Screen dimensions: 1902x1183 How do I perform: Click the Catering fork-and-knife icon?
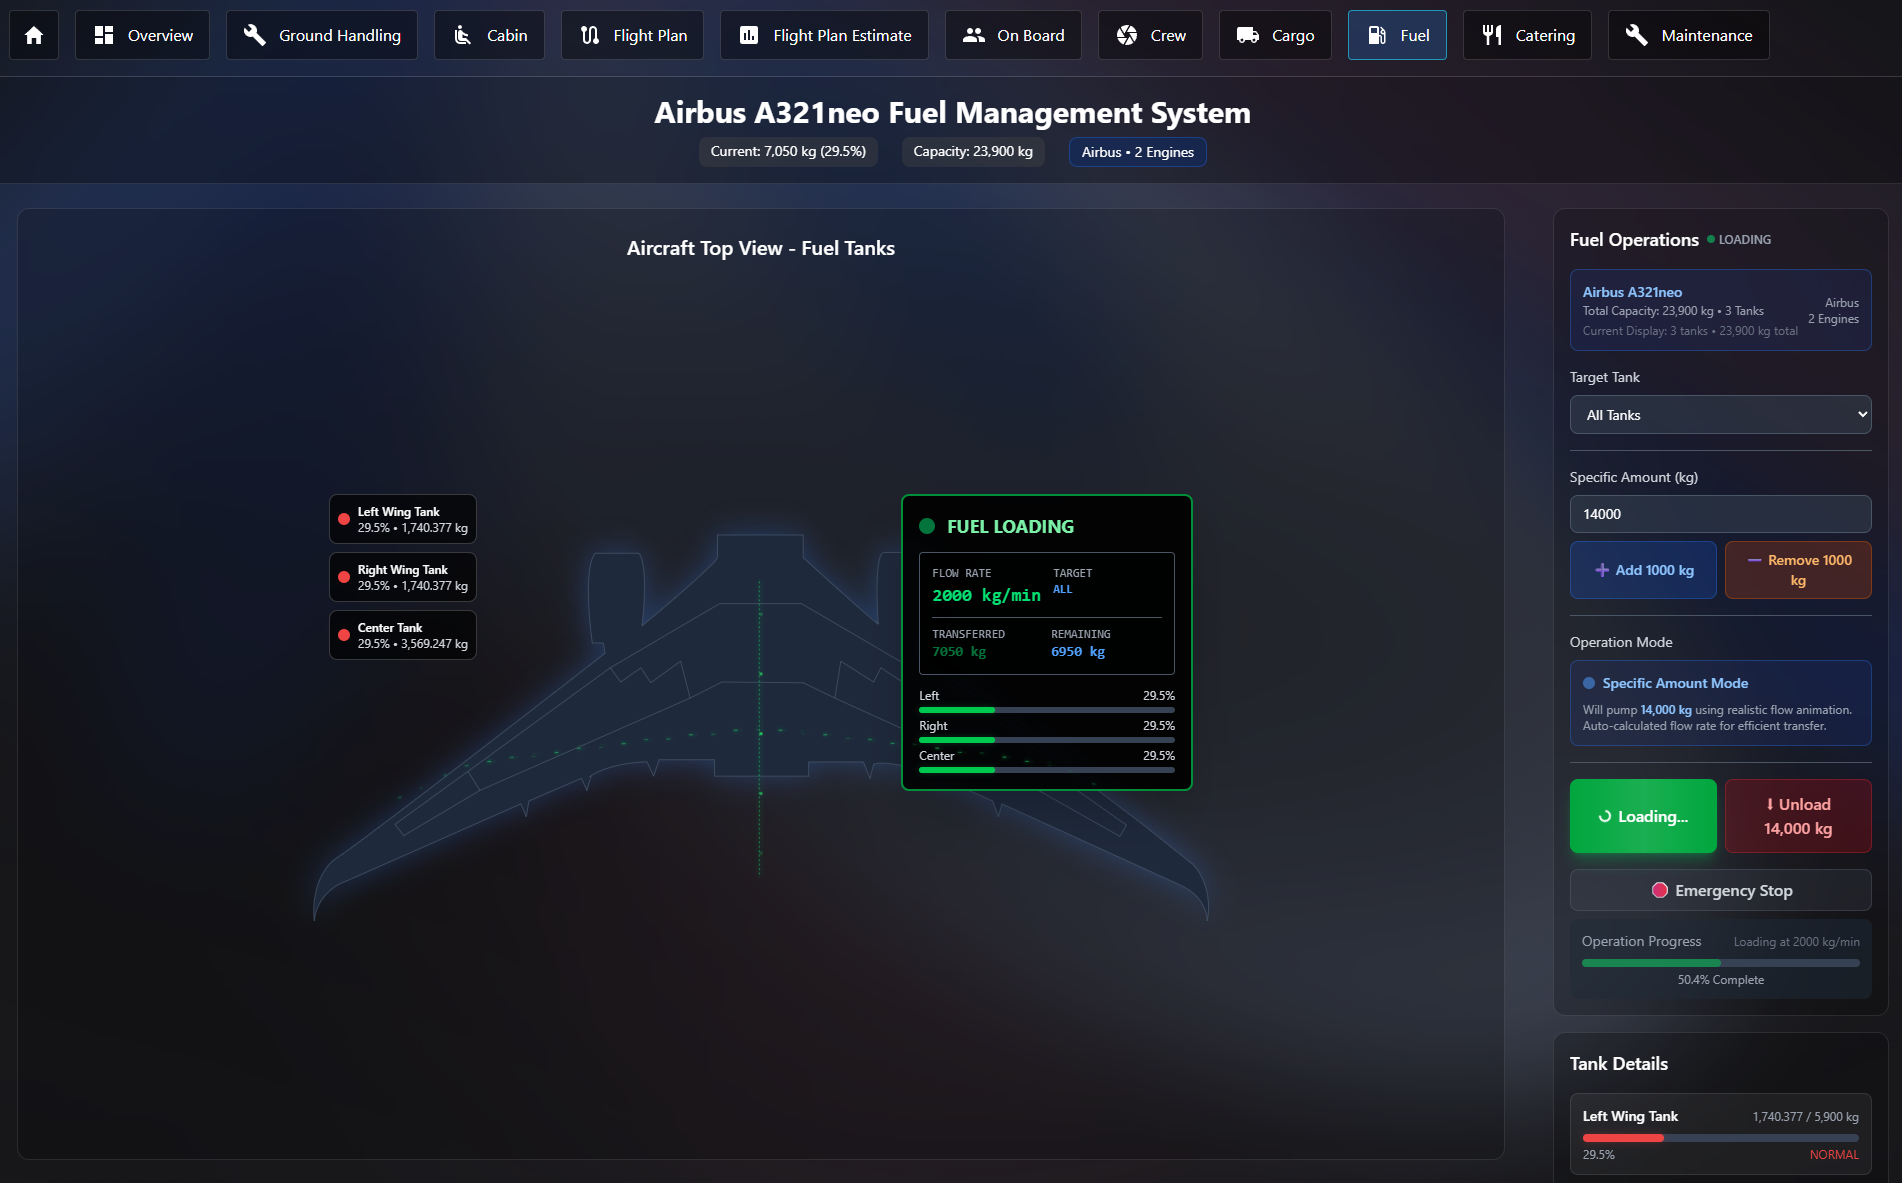(x=1491, y=35)
